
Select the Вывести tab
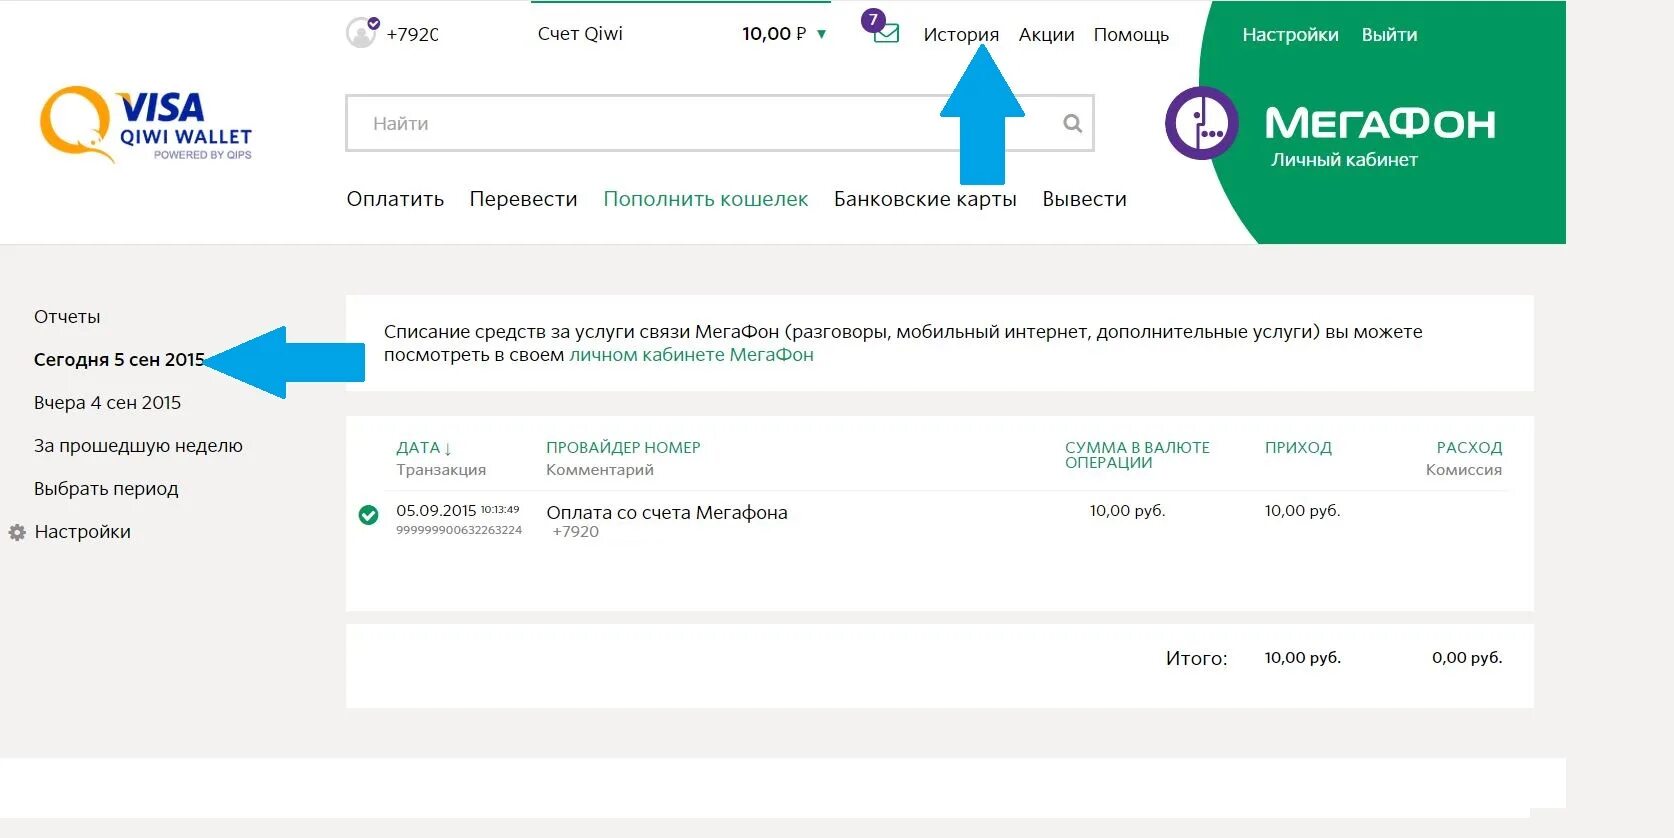tap(1084, 199)
